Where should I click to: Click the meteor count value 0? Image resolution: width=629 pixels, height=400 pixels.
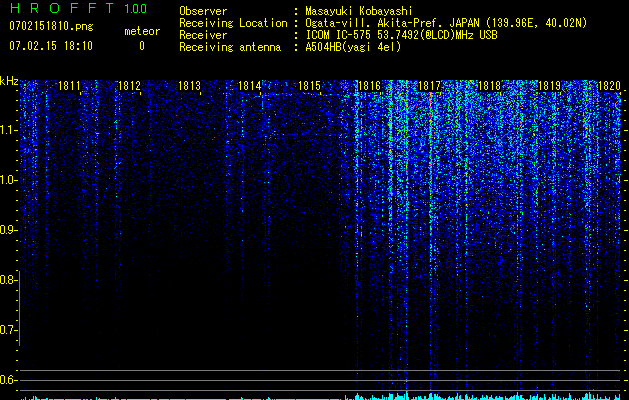coord(142,46)
